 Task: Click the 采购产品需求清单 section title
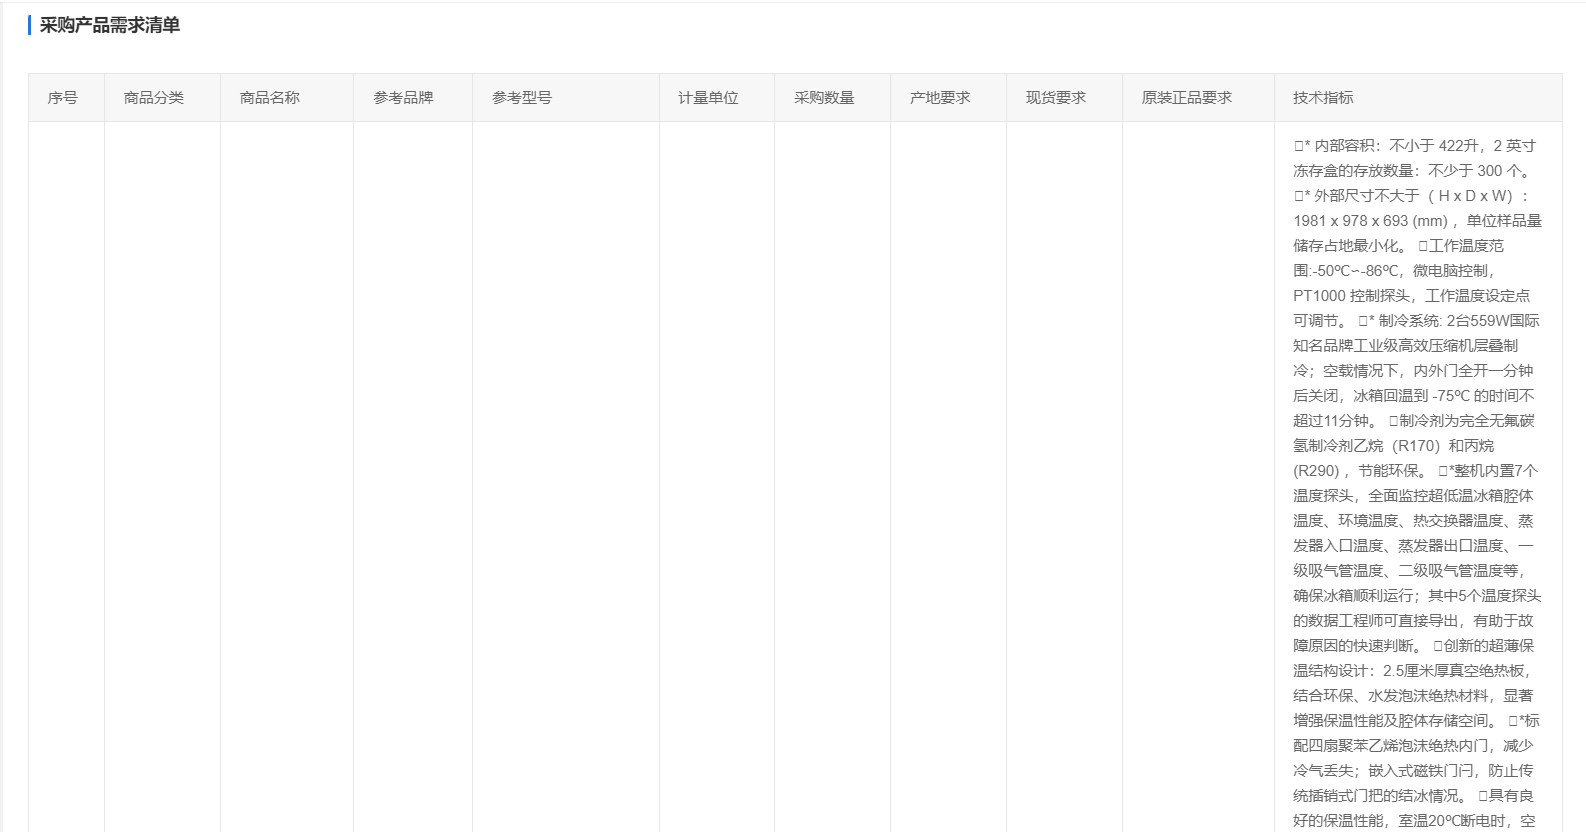click(110, 25)
